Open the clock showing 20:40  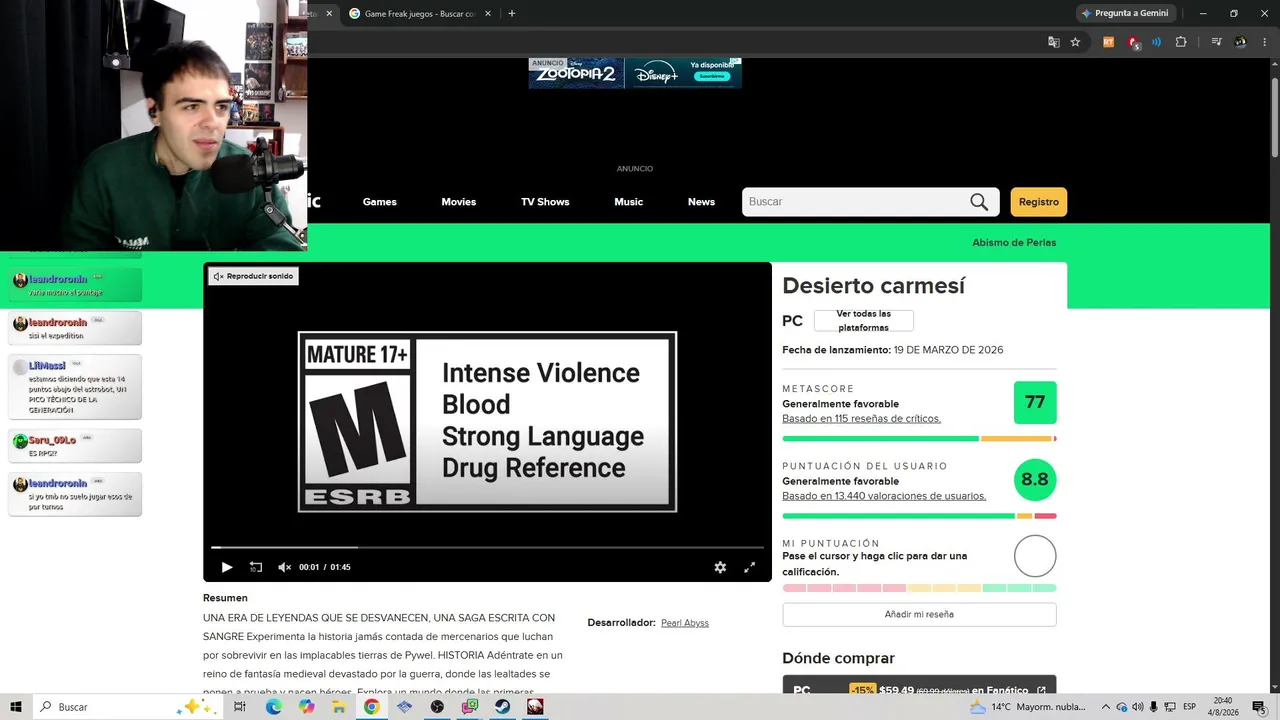pos(1224,707)
